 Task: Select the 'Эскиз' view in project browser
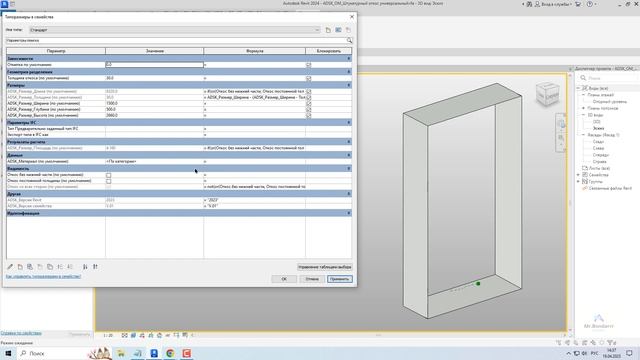[598, 128]
